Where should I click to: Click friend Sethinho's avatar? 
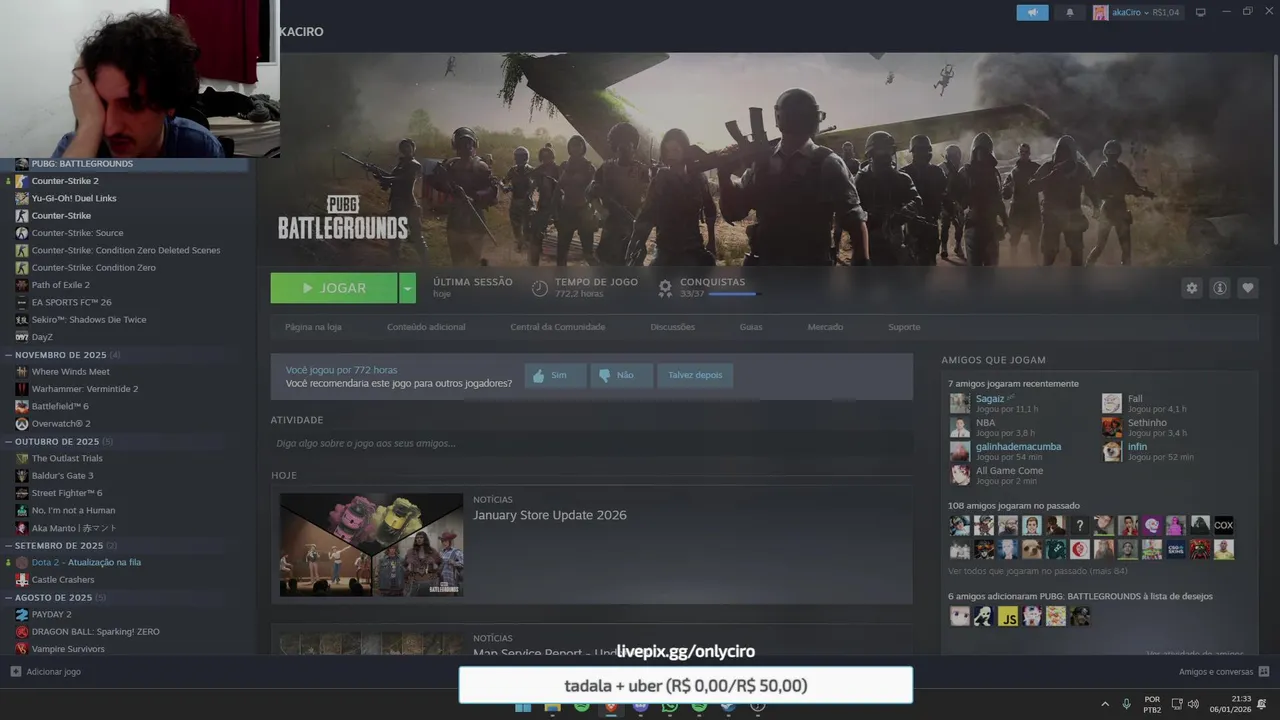pyautogui.click(x=1112, y=427)
